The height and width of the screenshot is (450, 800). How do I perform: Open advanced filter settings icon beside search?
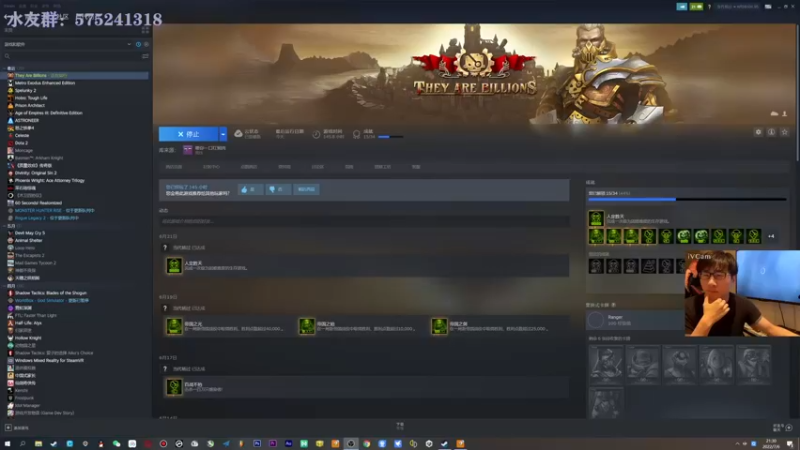coord(145,56)
